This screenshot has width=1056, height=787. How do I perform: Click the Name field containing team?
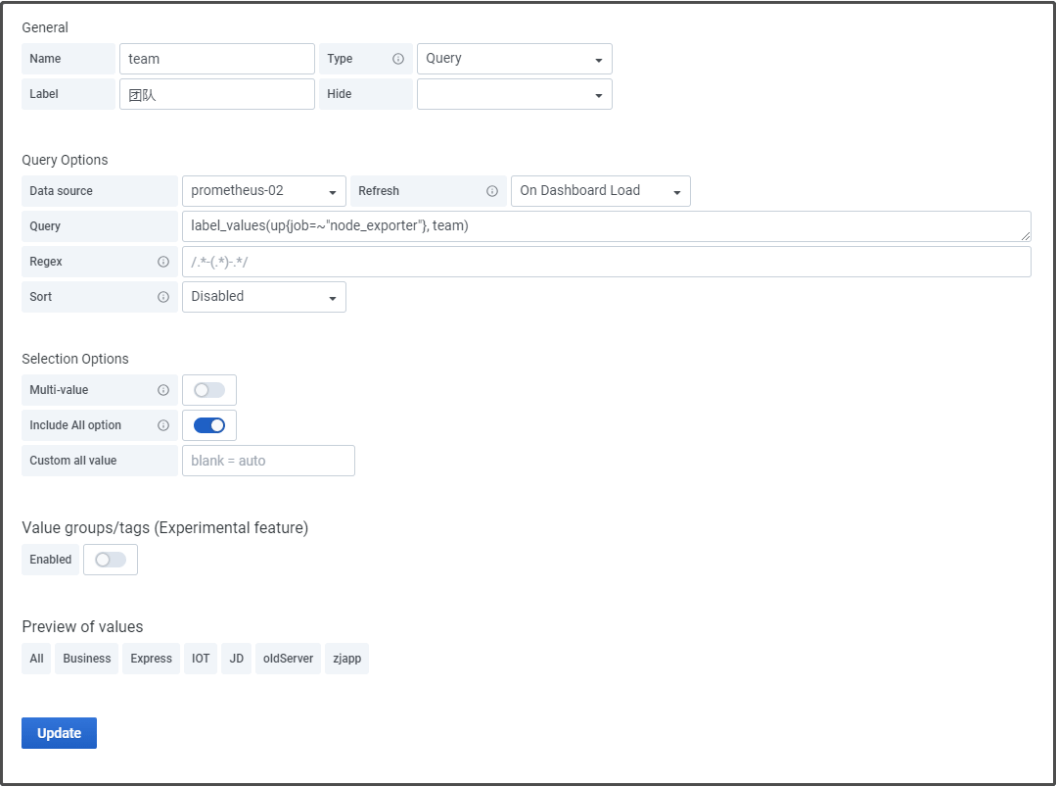pyautogui.click(x=216, y=59)
